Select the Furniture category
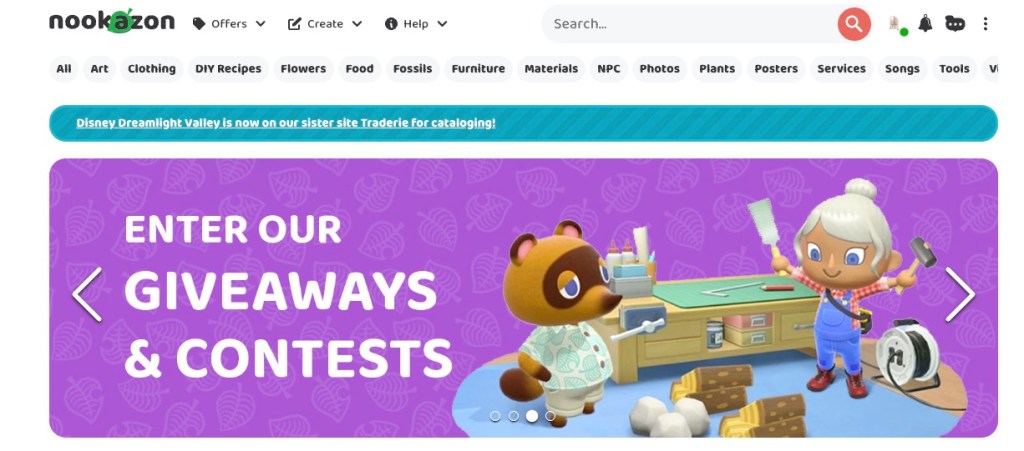 [478, 69]
